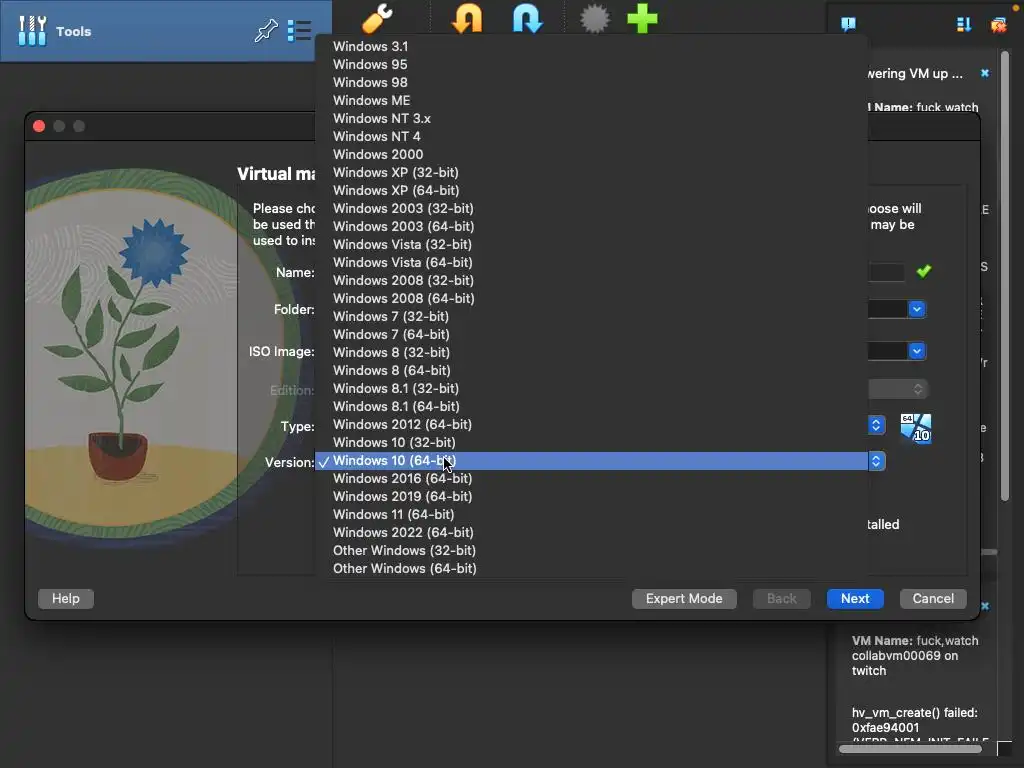Pick Other Windows (32-bit)
The height and width of the screenshot is (768, 1024).
click(x=591, y=550)
